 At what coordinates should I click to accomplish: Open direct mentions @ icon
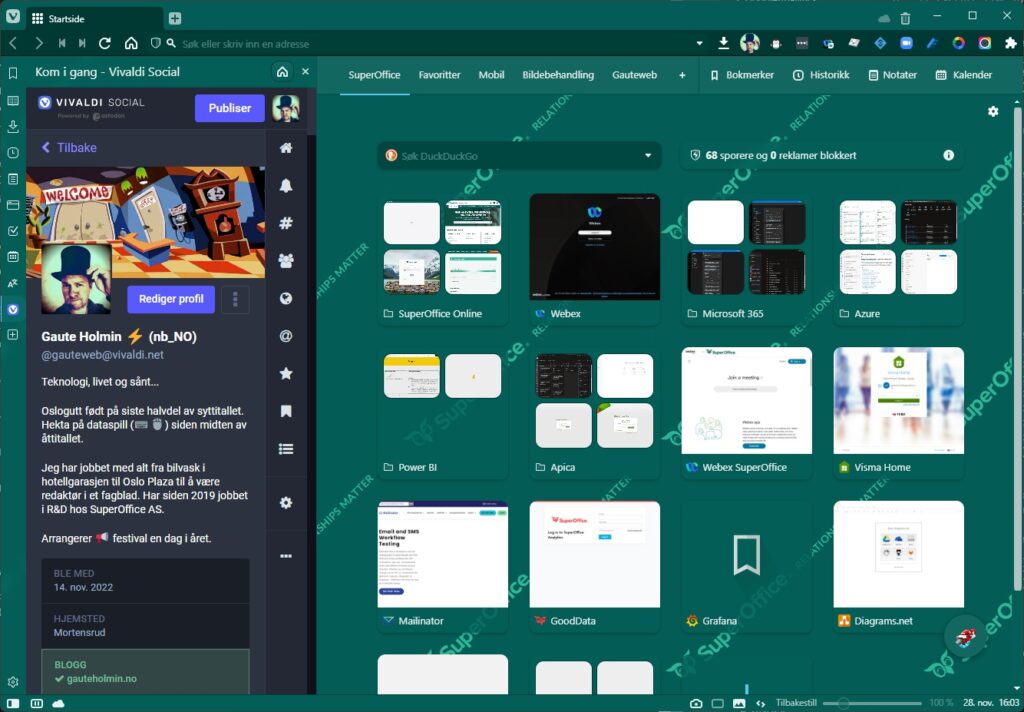pyautogui.click(x=286, y=336)
